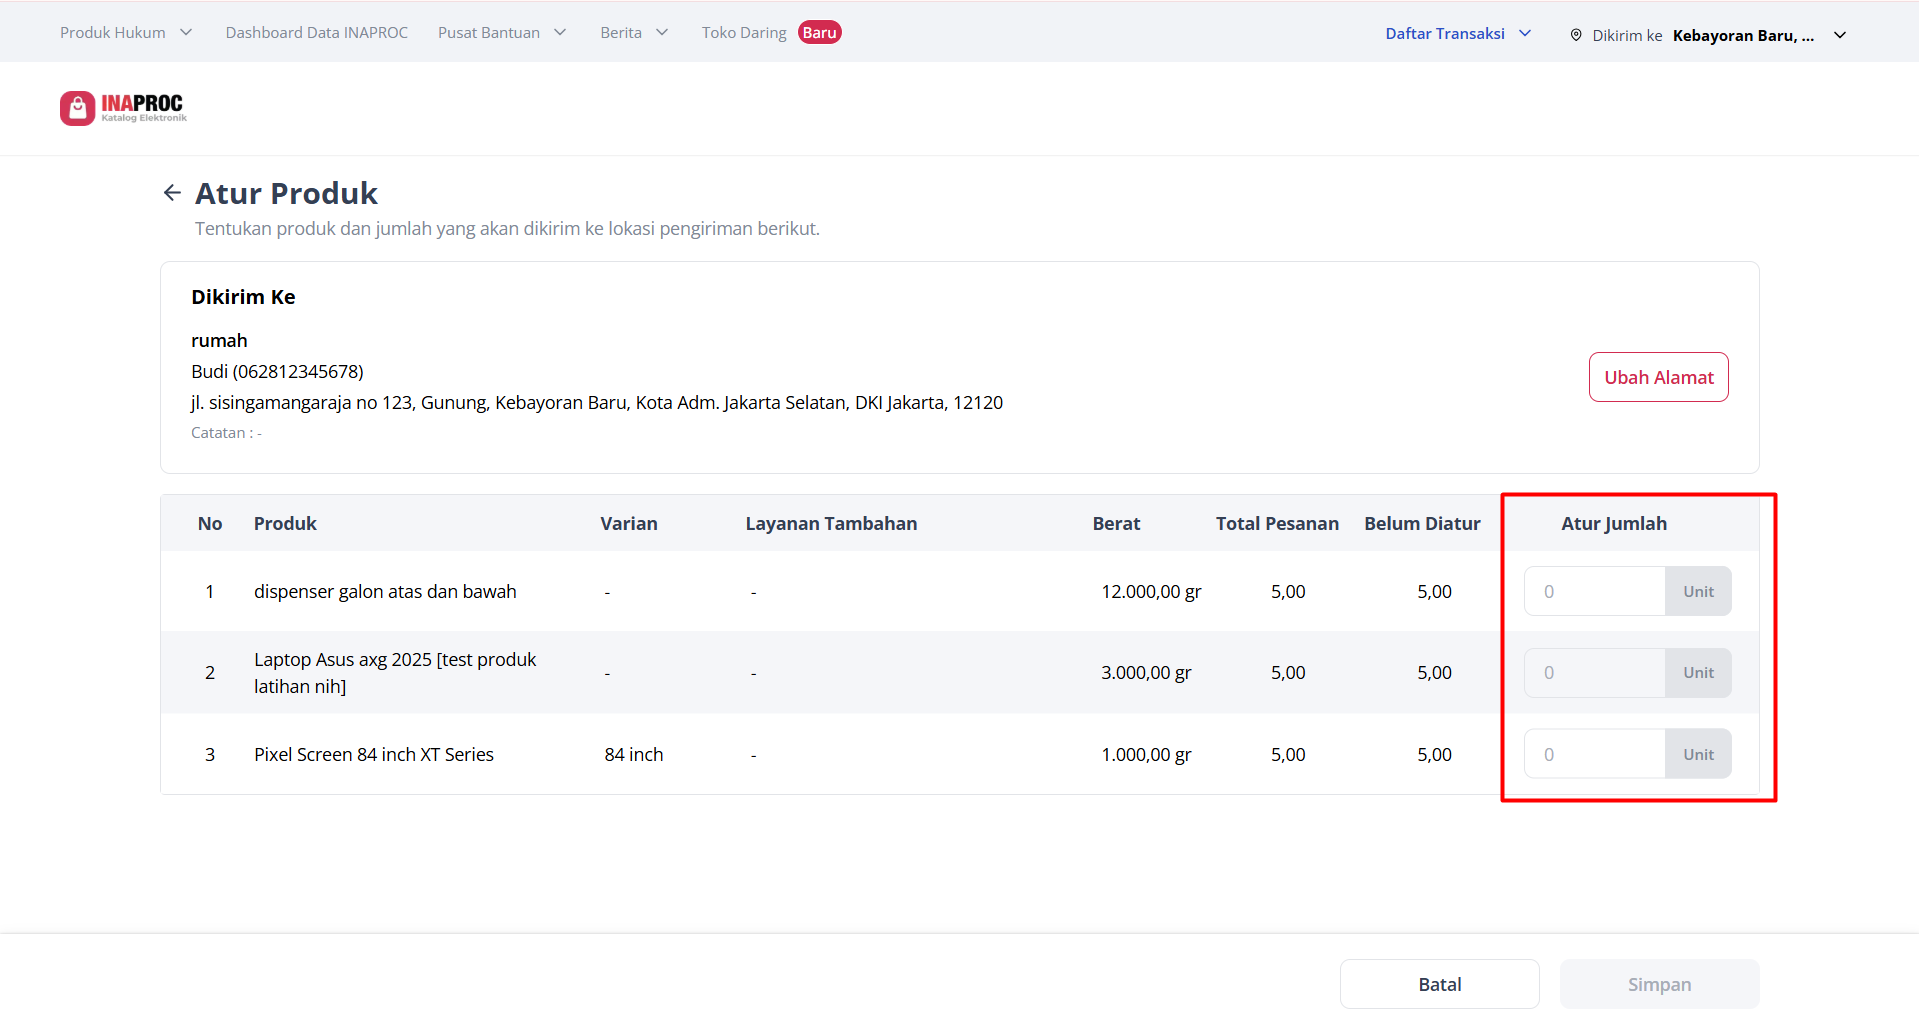Open the Daftar Transaksi dropdown
The width and height of the screenshot is (1919, 1031).
pos(1458,34)
